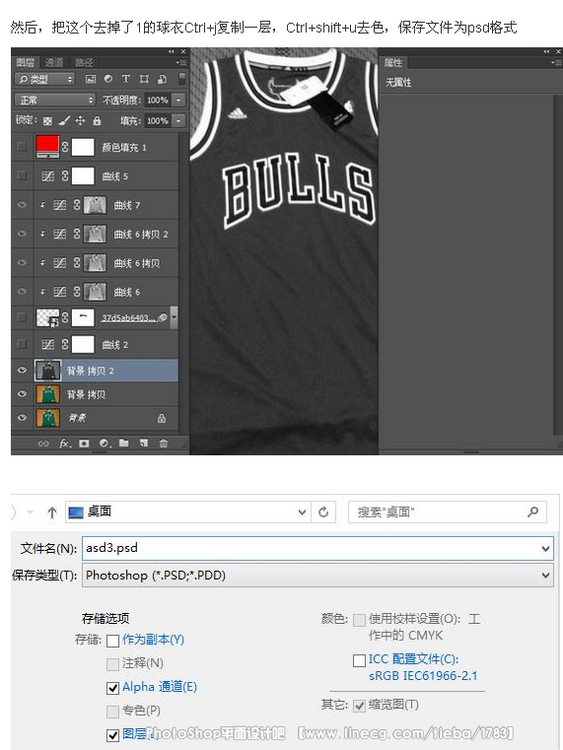This screenshot has width=563, height=750.
Task: Lock image pixels brush icon
Action: click(64, 121)
